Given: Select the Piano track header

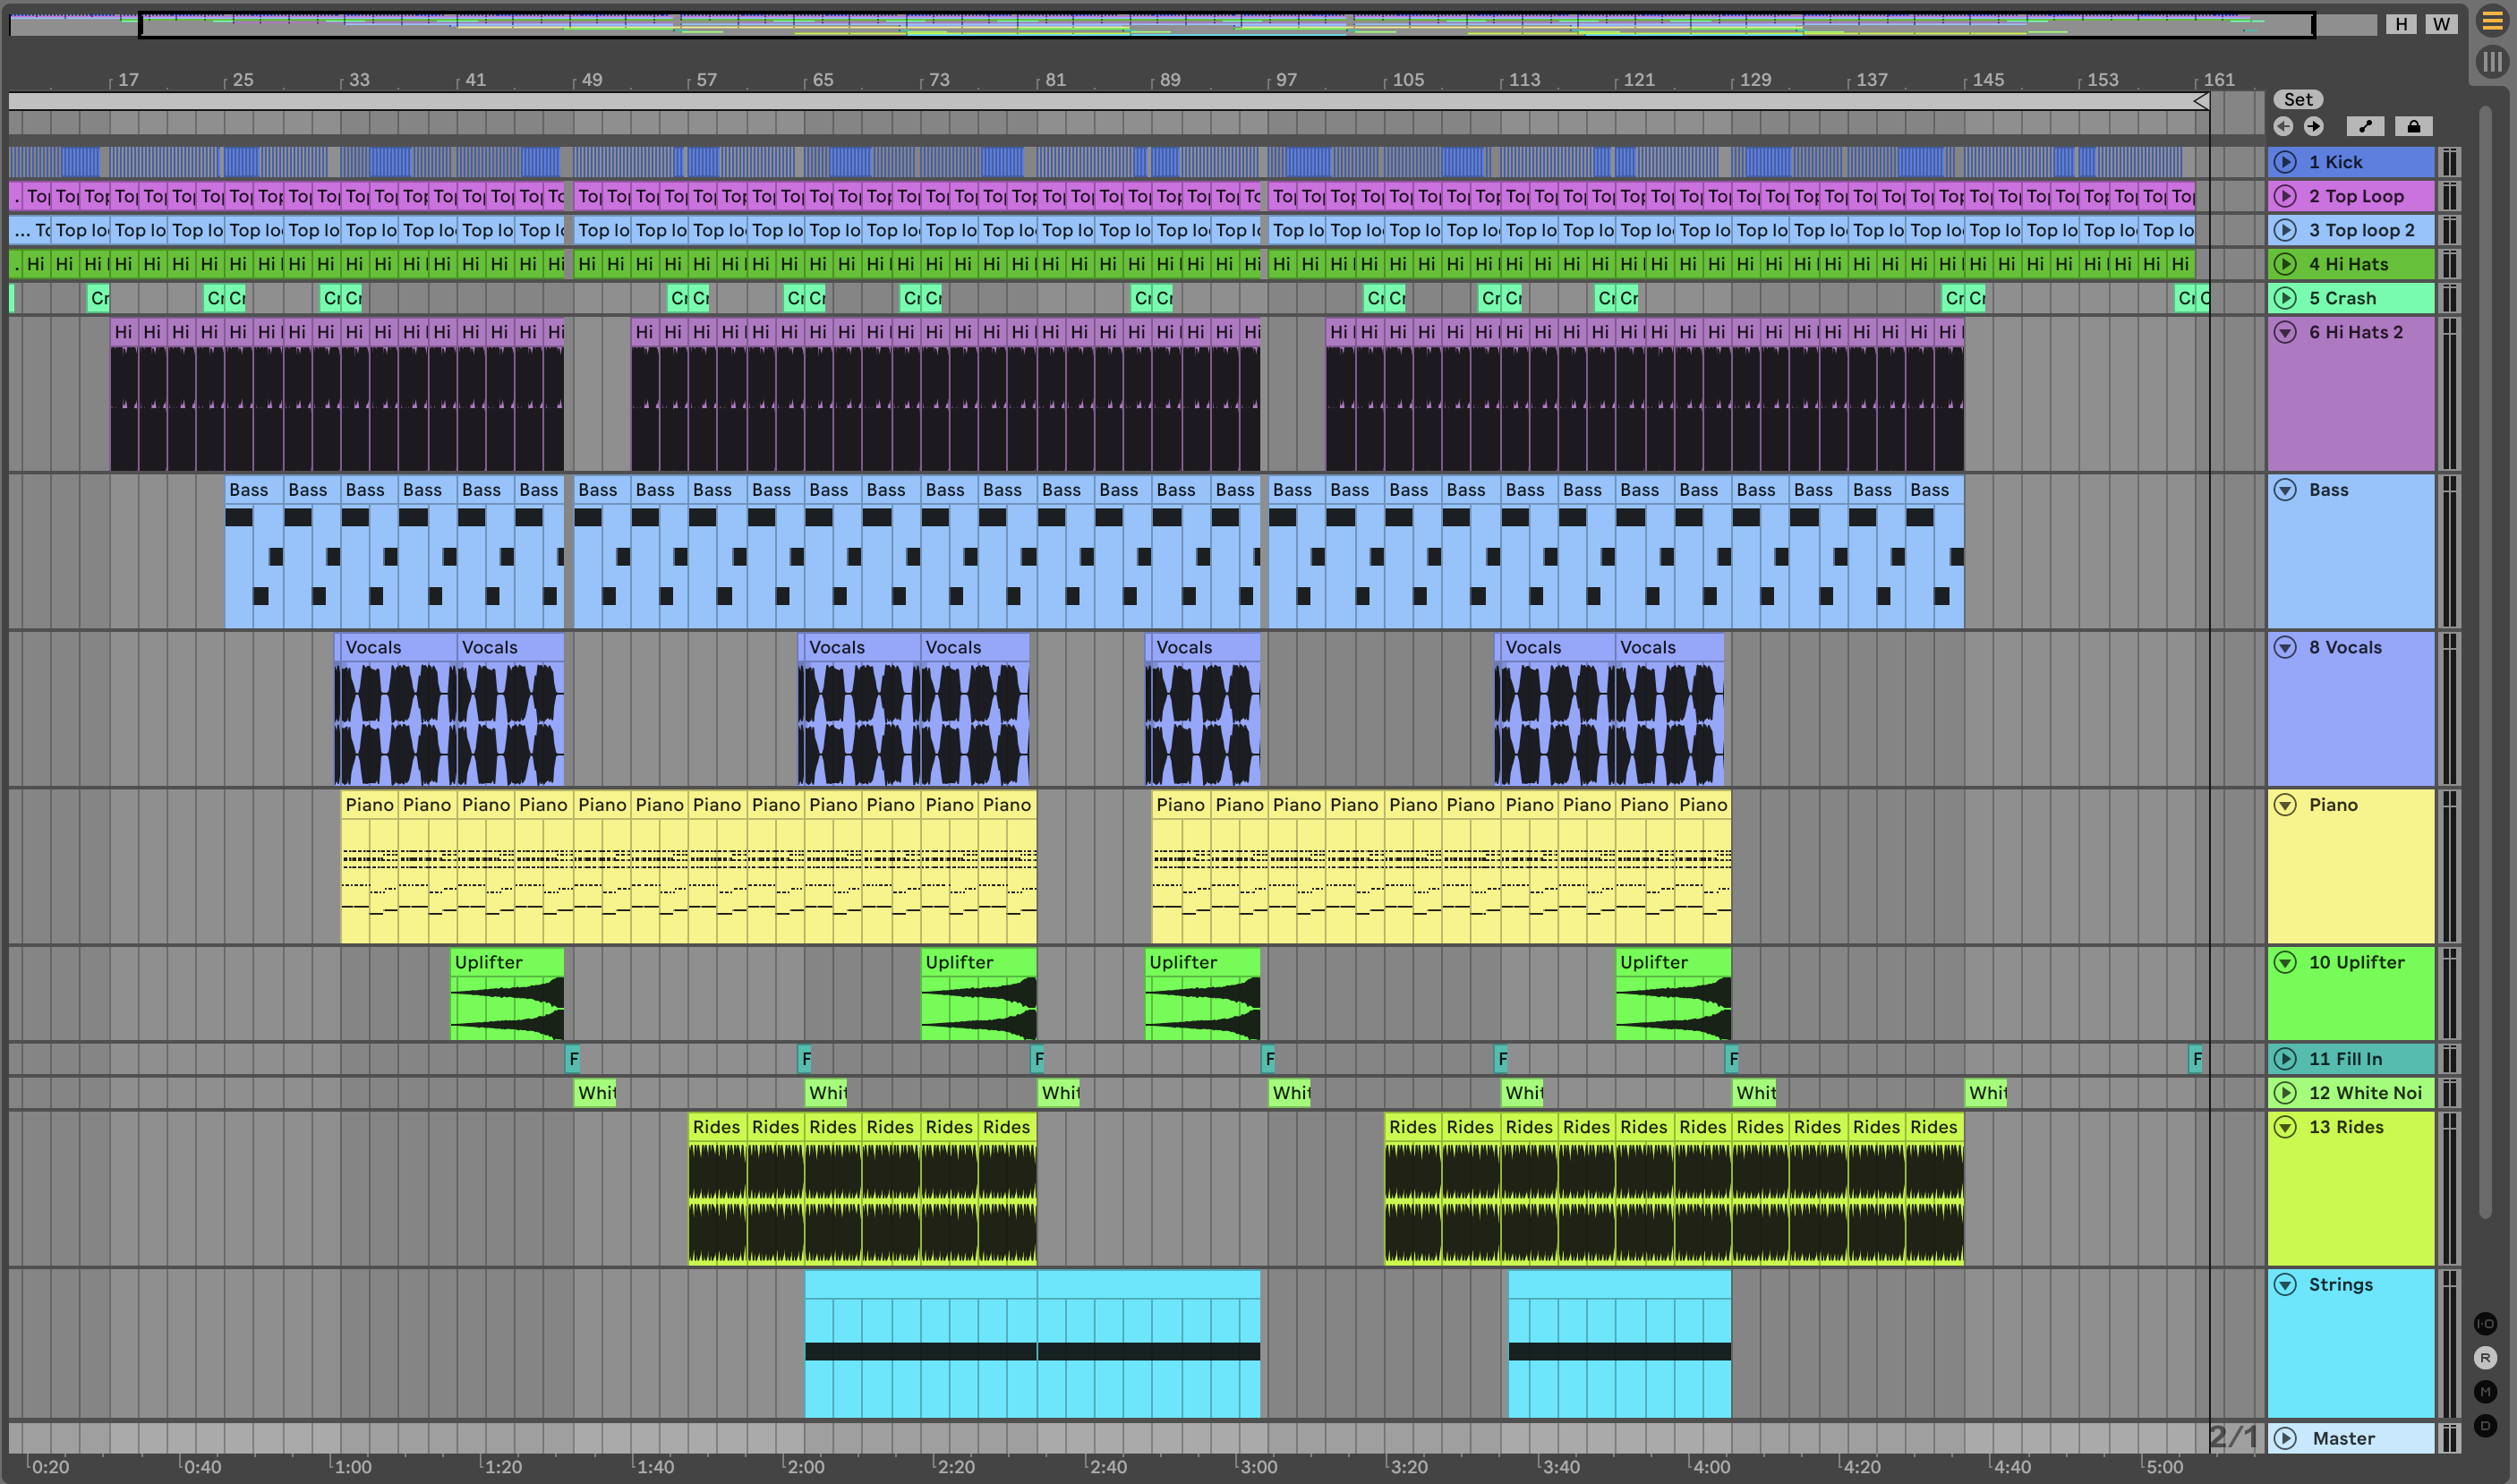Looking at the screenshot, I should coord(2334,805).
